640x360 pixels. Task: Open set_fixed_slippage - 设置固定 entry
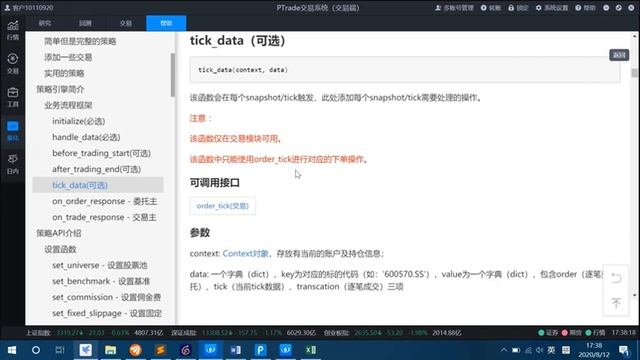point(107,313)
